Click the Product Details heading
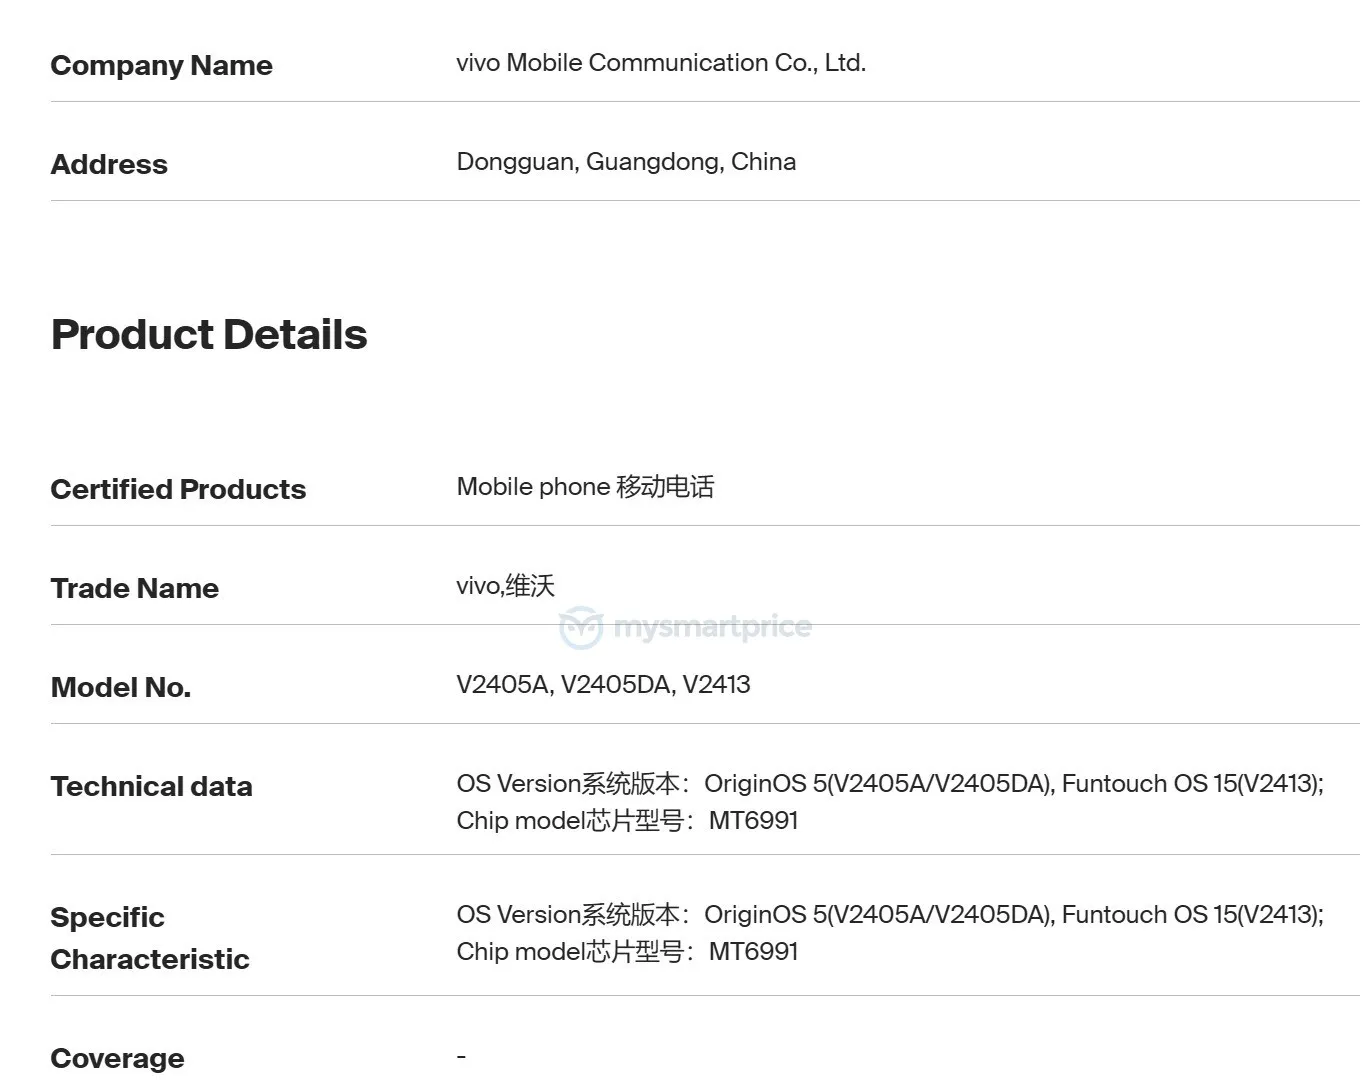Image resolution: width=1369 pixels, height=1080 pixels. pos(209,335)
